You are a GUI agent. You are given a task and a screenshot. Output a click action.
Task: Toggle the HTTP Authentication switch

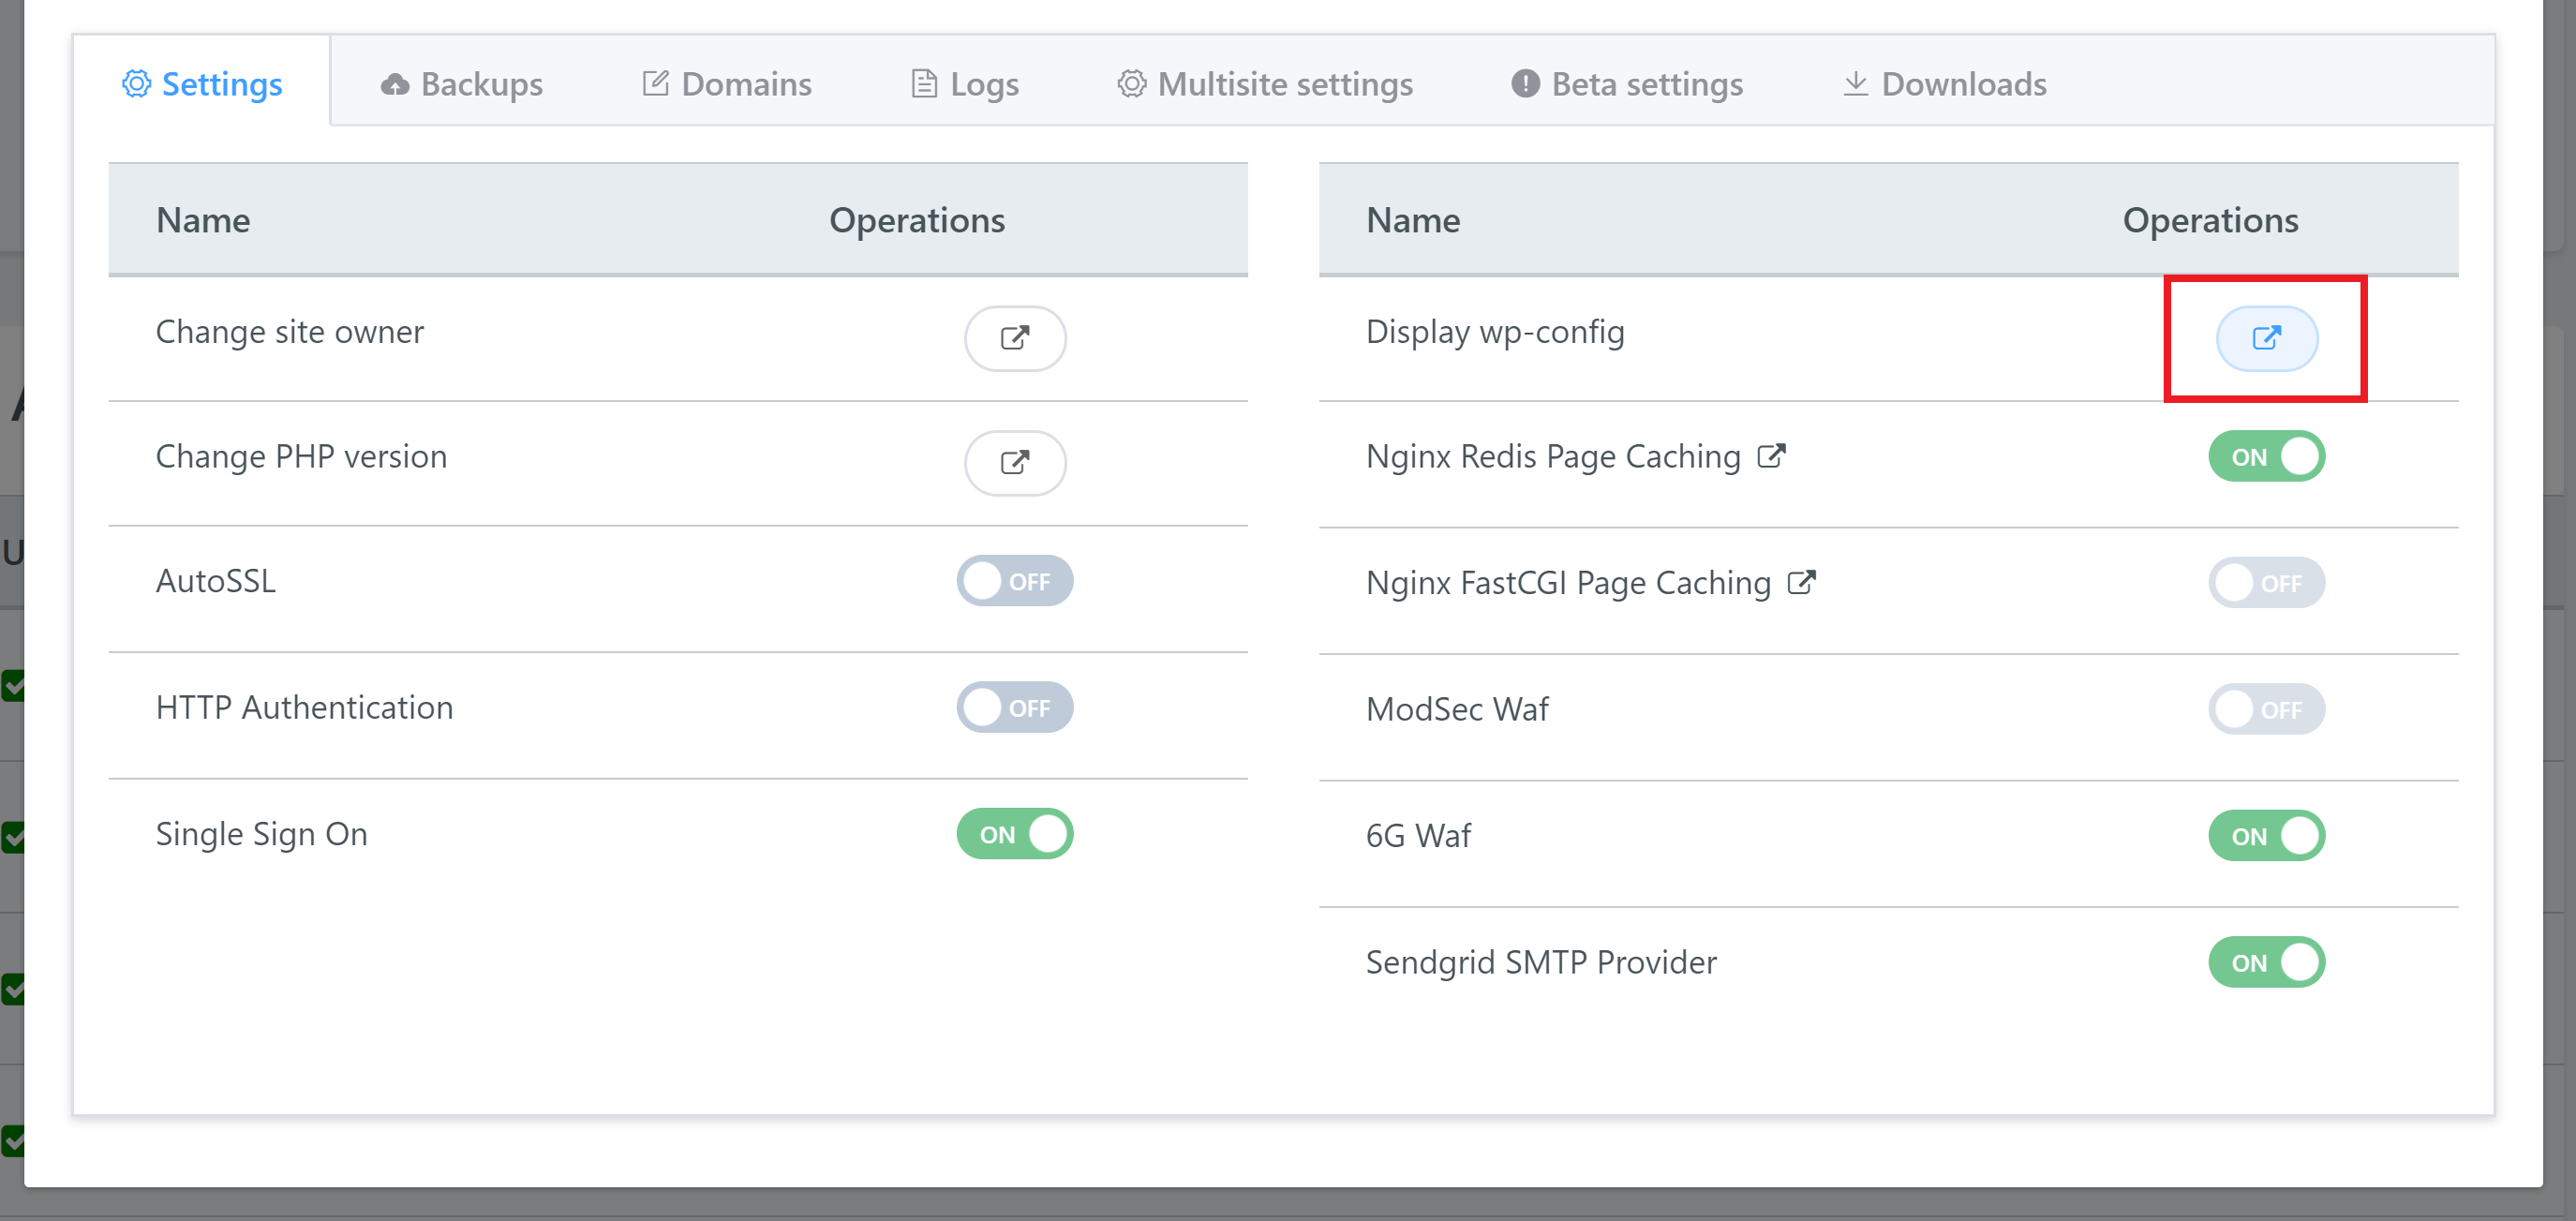1015,707
